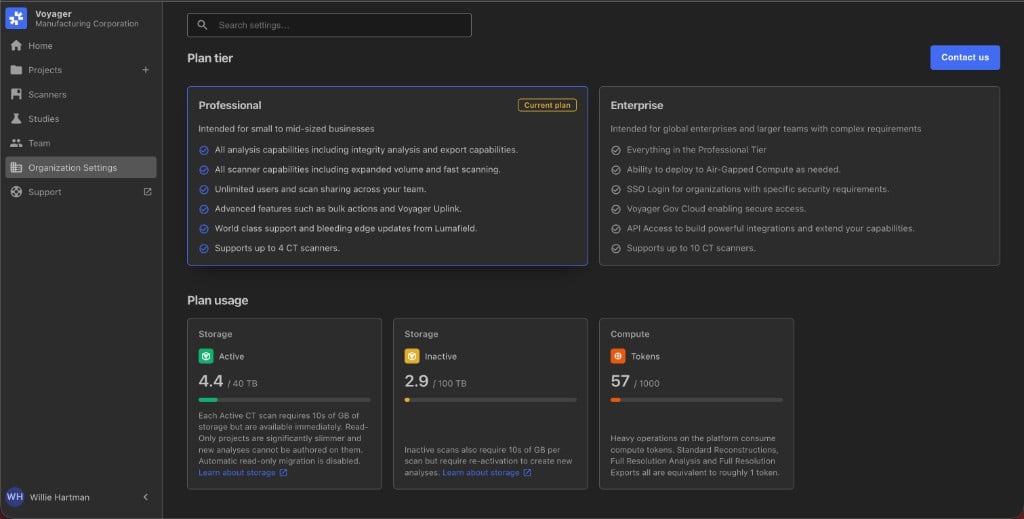Click the green Active storage cube icon
Image resolution: width=1024 pixels, height=519 pixels.
point(206,356)
